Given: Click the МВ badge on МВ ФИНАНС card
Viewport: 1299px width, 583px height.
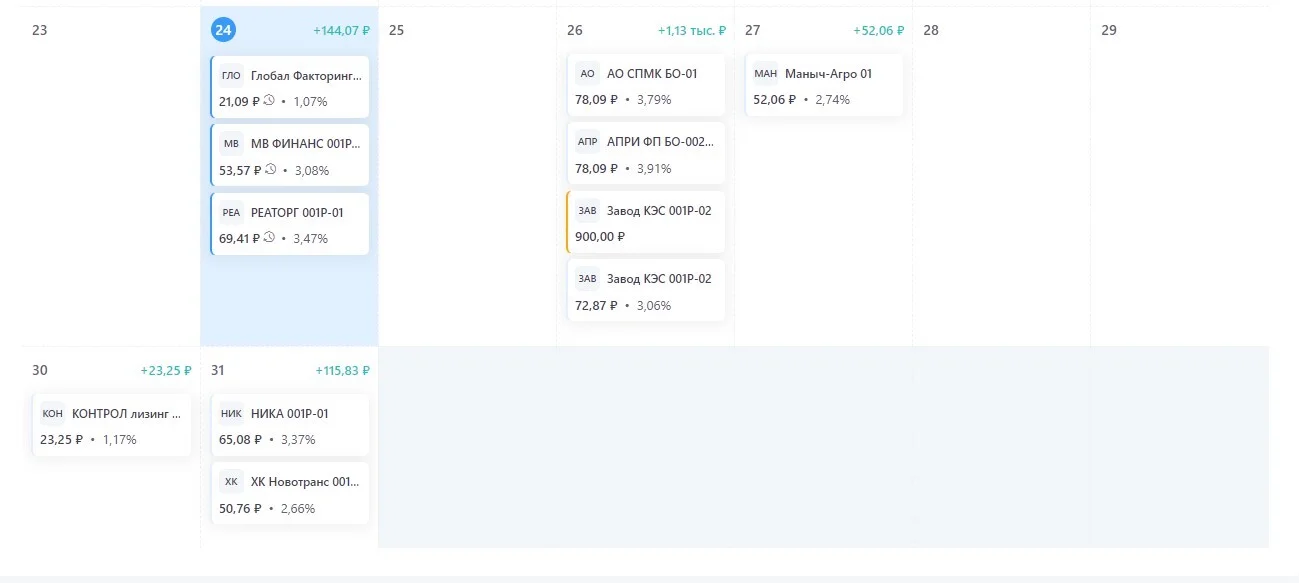Looking at the screenshot, I should 231,143.
